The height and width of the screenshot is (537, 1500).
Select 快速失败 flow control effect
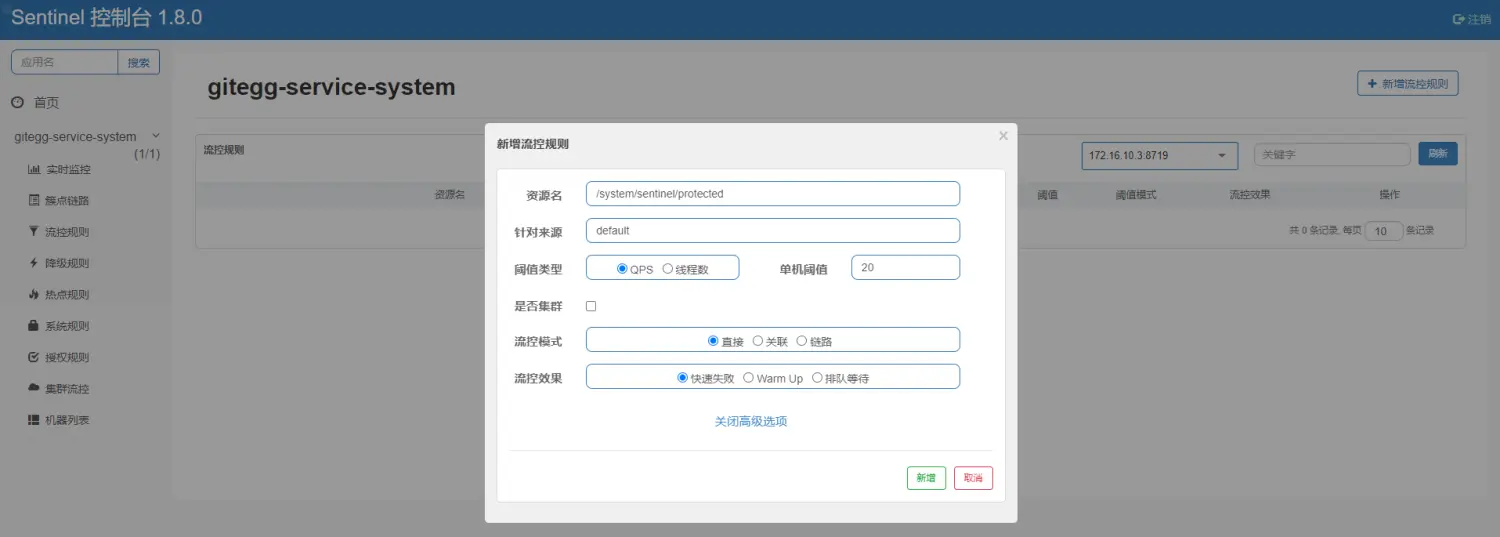[683, 378]
